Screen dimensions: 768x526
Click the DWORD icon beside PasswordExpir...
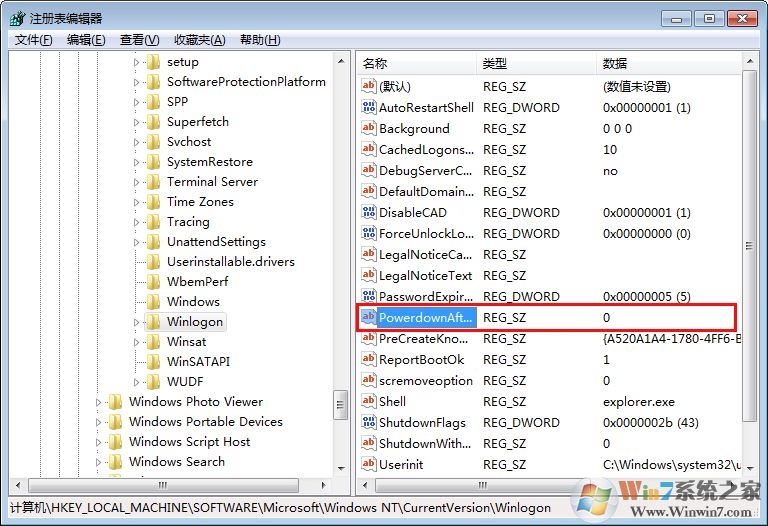pos(368,296)
